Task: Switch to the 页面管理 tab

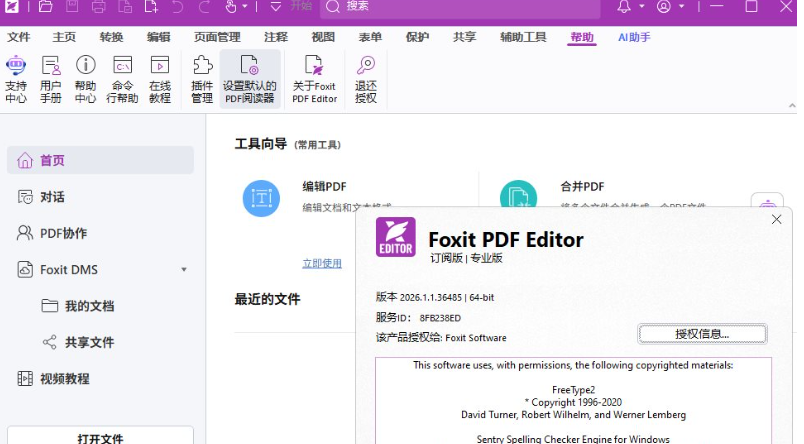Action: click(x=217, y=37)
